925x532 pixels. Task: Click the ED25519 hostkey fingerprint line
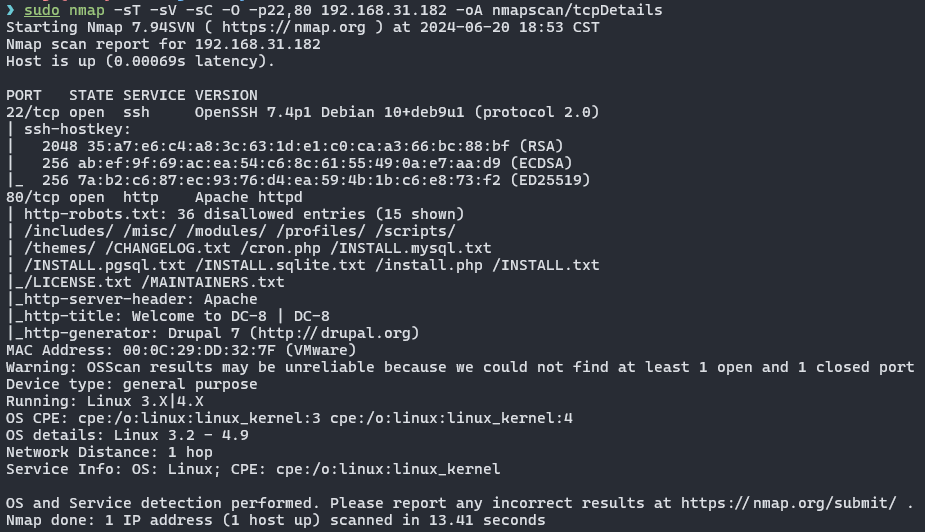point(316,180)
